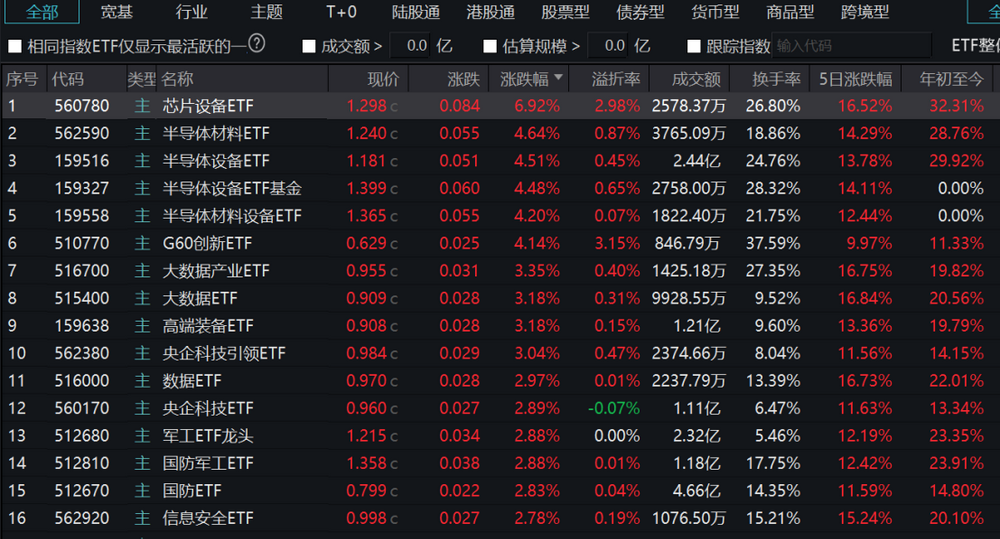The image size is (1000, 539).
Task: Enable the 相同指数ETF仅显示最活跃 checkbox
Action: coord(15,46)
